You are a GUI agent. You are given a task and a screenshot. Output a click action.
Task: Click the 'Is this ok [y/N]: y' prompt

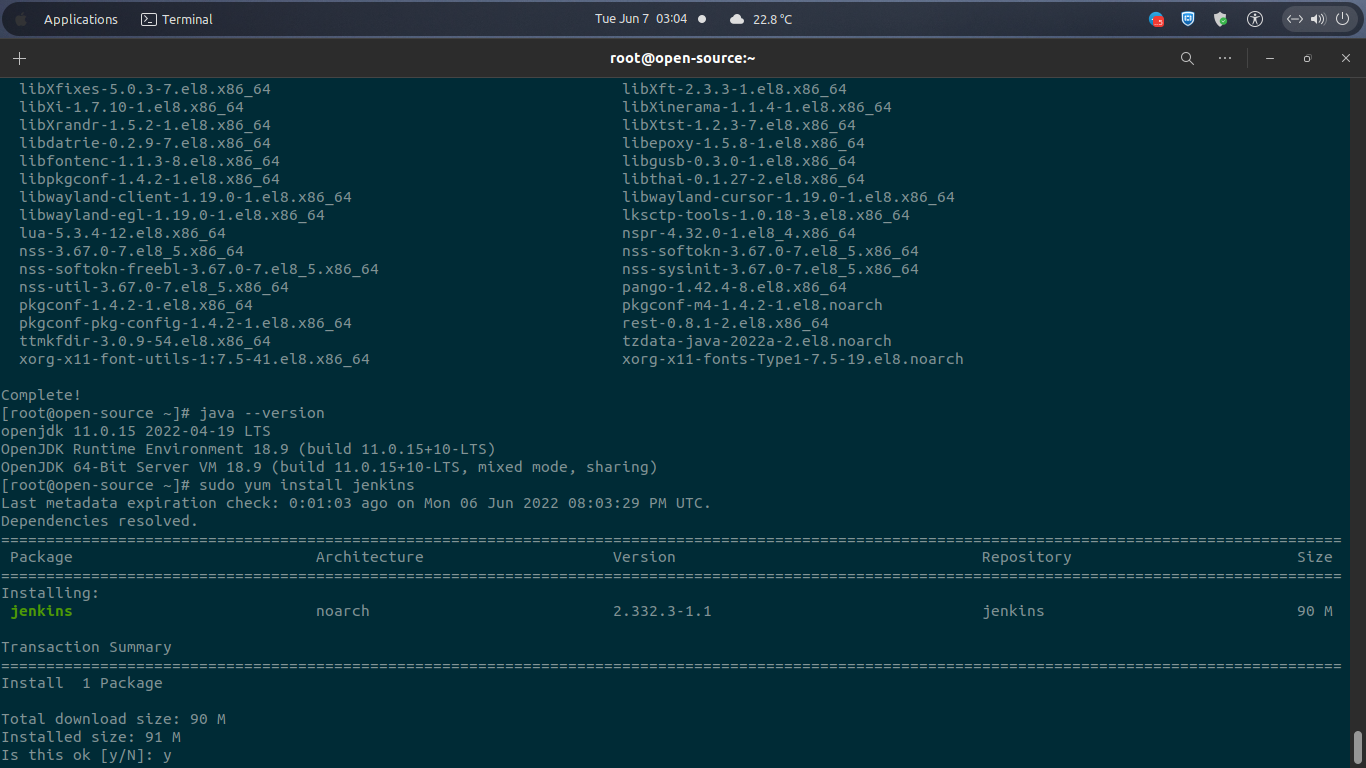(86, 755)
